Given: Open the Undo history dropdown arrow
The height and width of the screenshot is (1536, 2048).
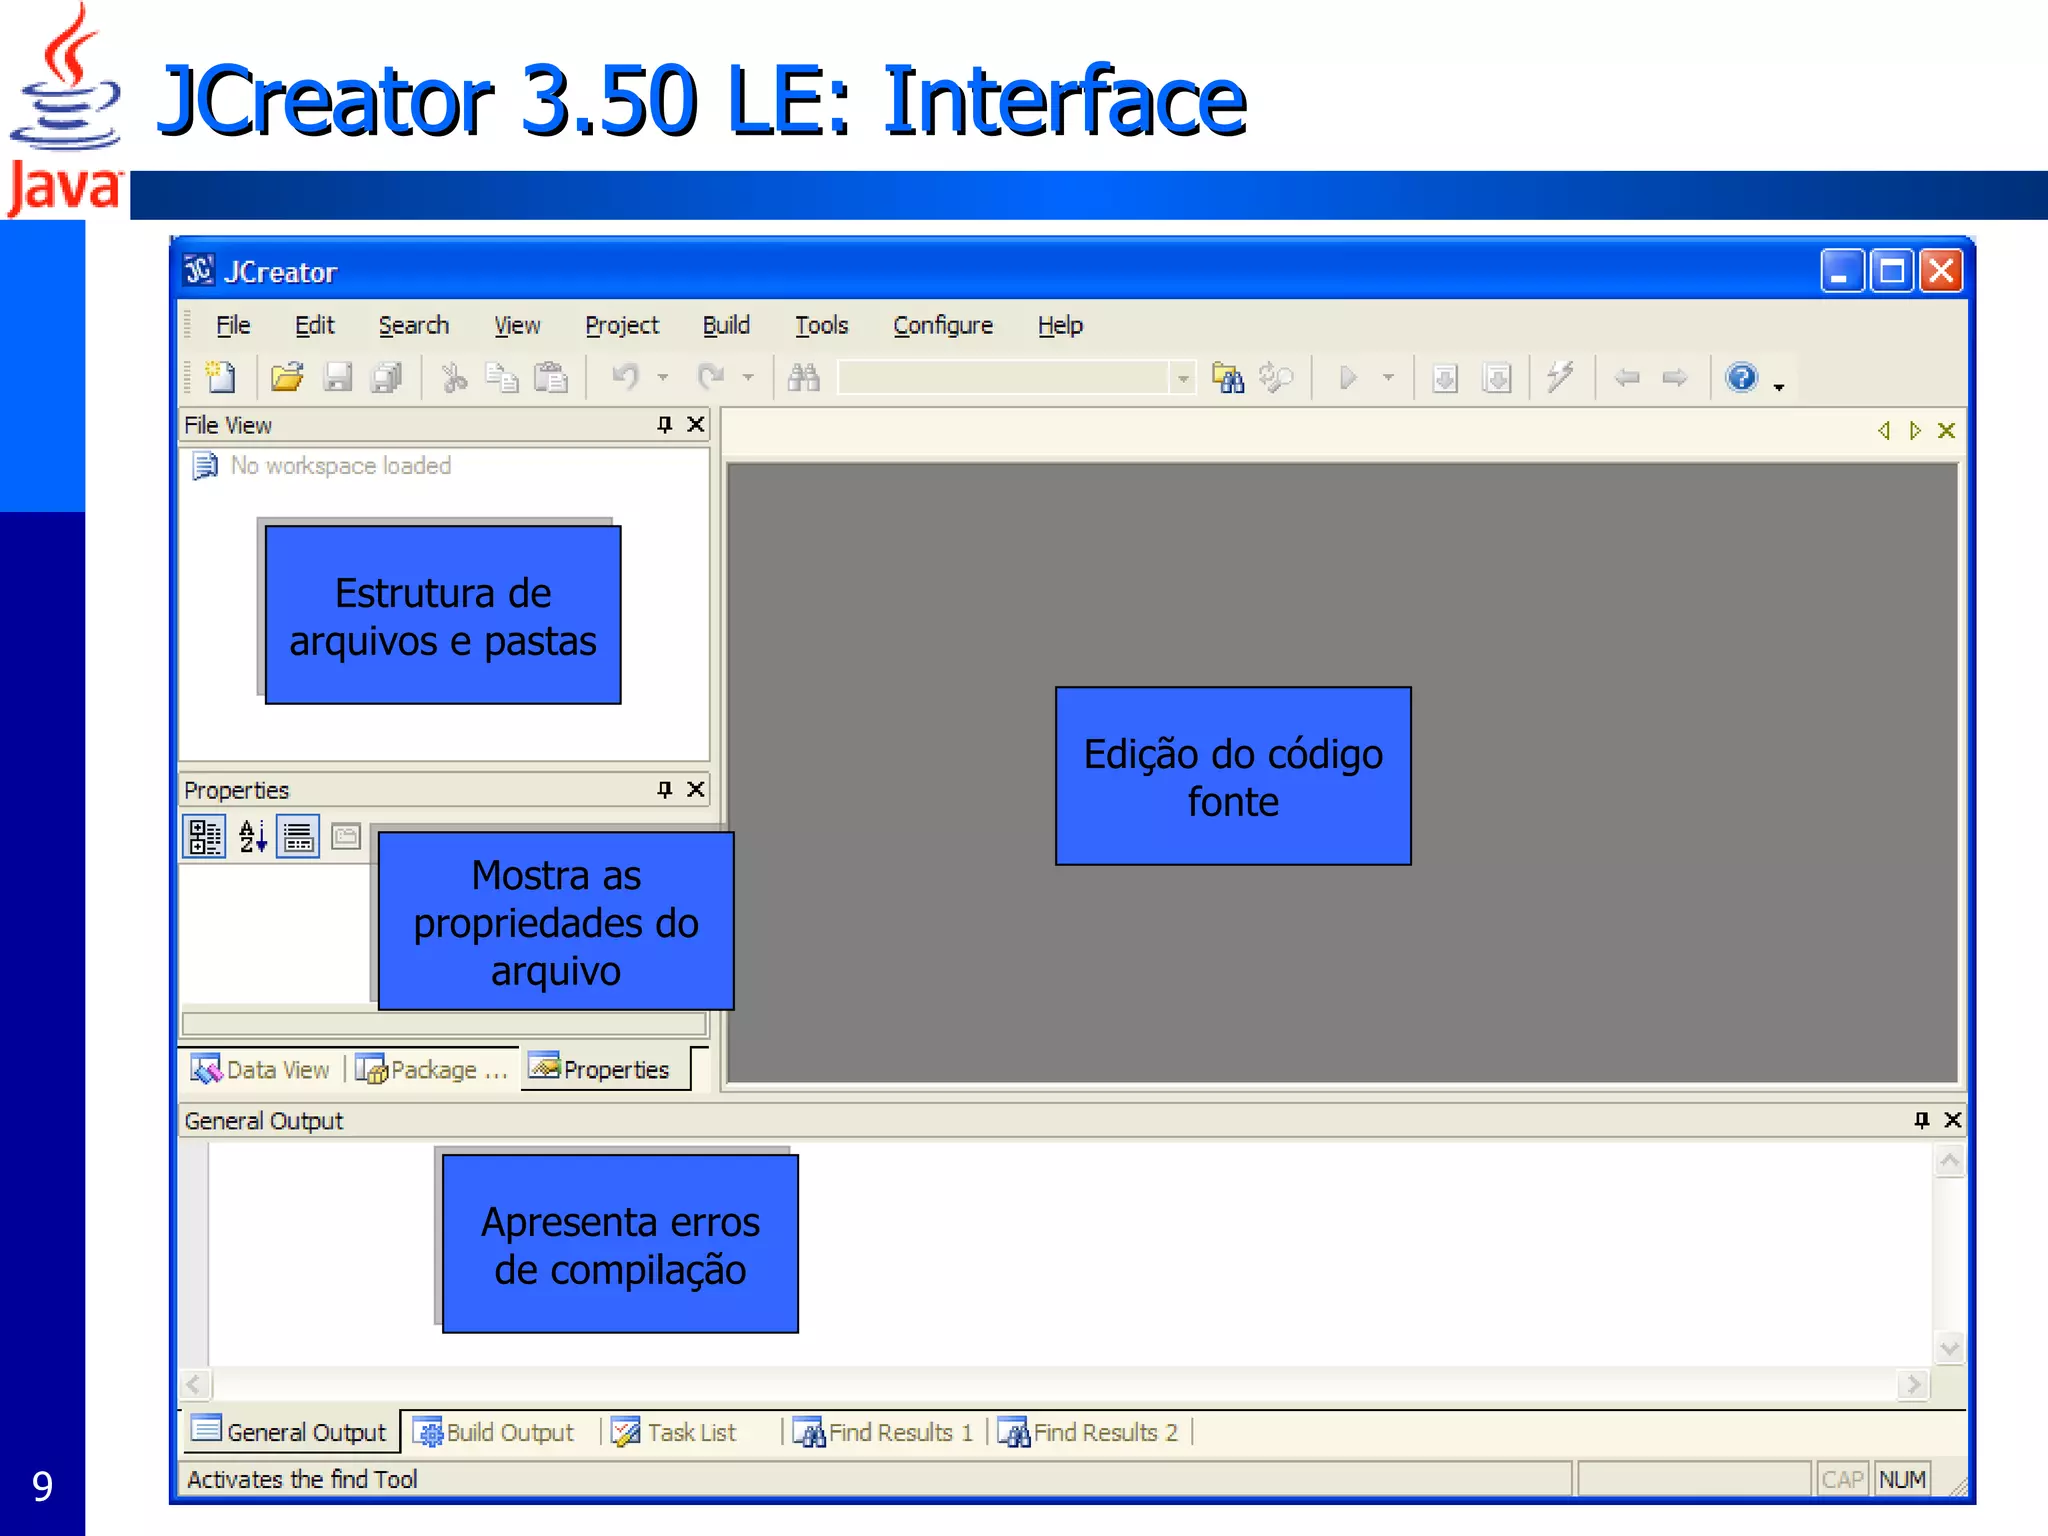Looking at the screenshot, I should click(662, 378).
